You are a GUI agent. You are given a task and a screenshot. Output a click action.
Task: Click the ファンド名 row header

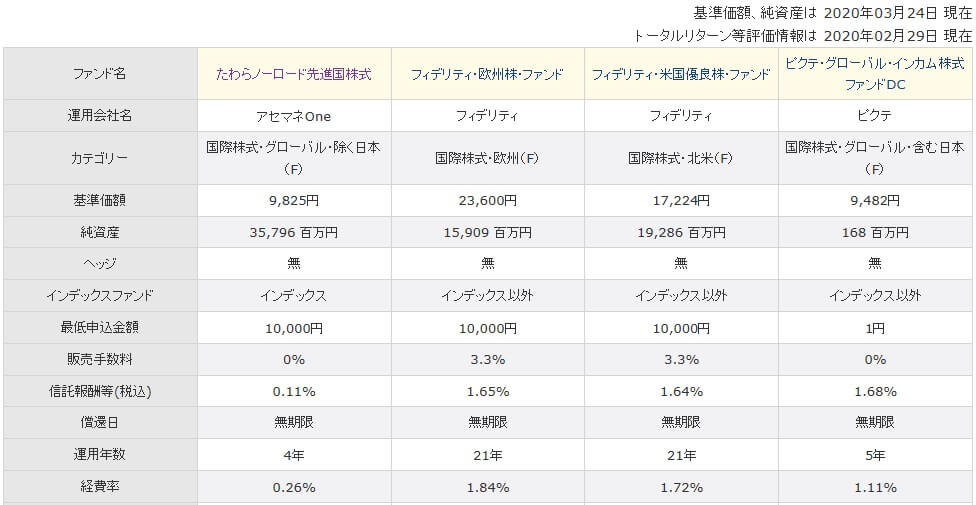point(100,74)
